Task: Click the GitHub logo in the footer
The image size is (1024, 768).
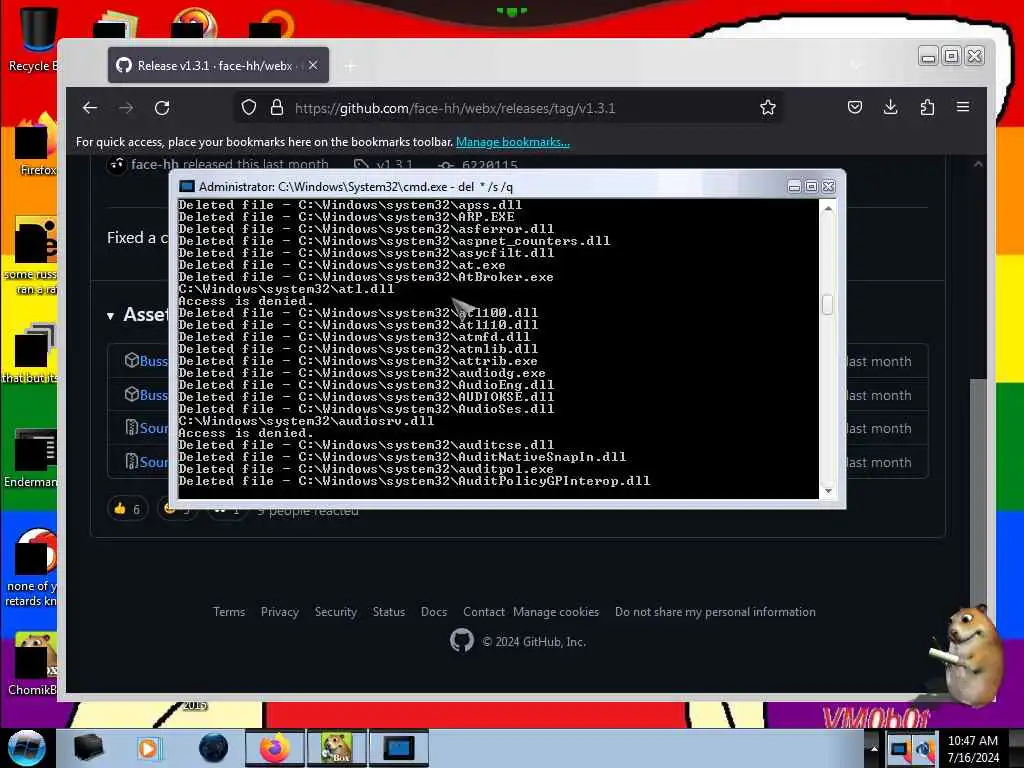Action: 462,641
